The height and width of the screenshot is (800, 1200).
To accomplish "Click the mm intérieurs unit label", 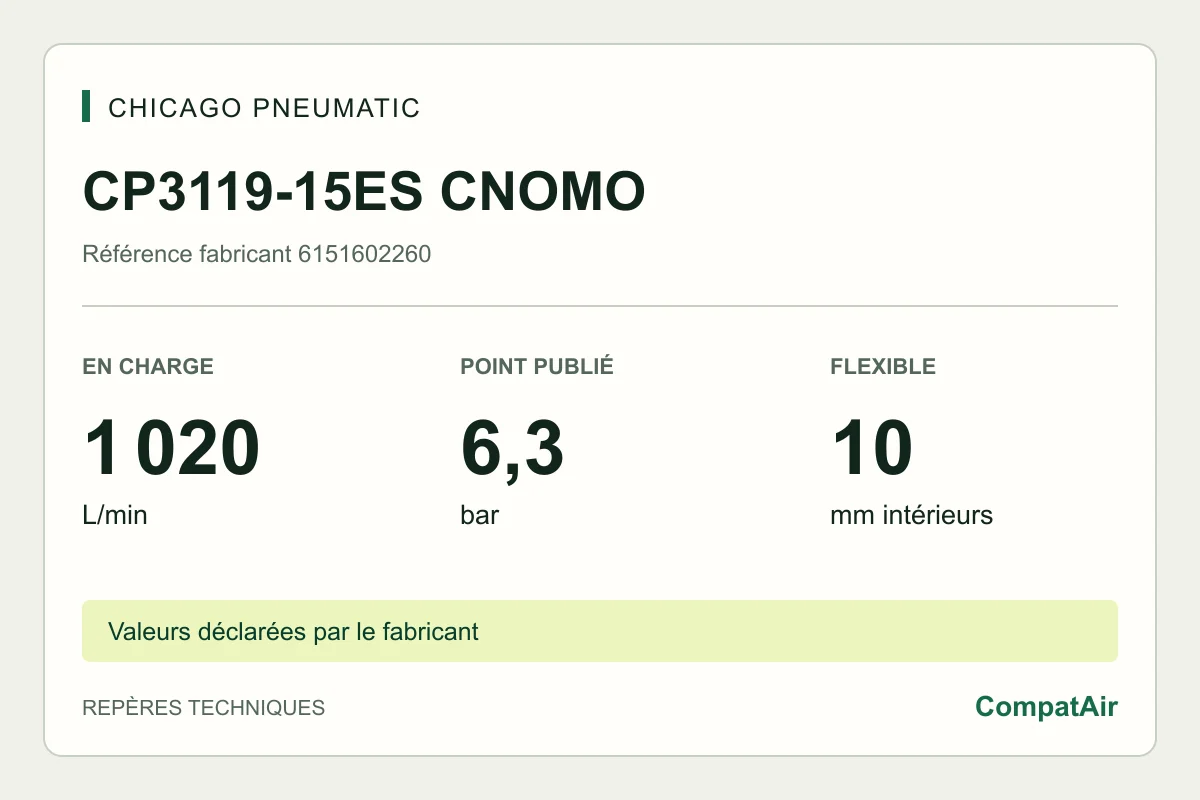I will 912,516.
